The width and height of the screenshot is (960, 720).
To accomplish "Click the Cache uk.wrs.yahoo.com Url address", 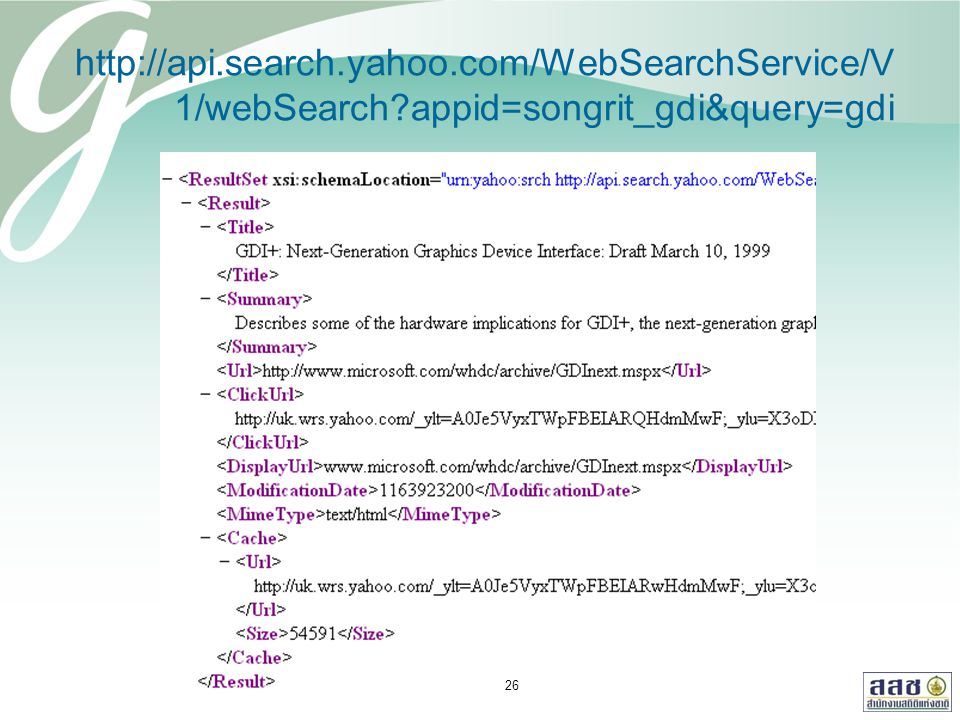I will coord(534,587).
